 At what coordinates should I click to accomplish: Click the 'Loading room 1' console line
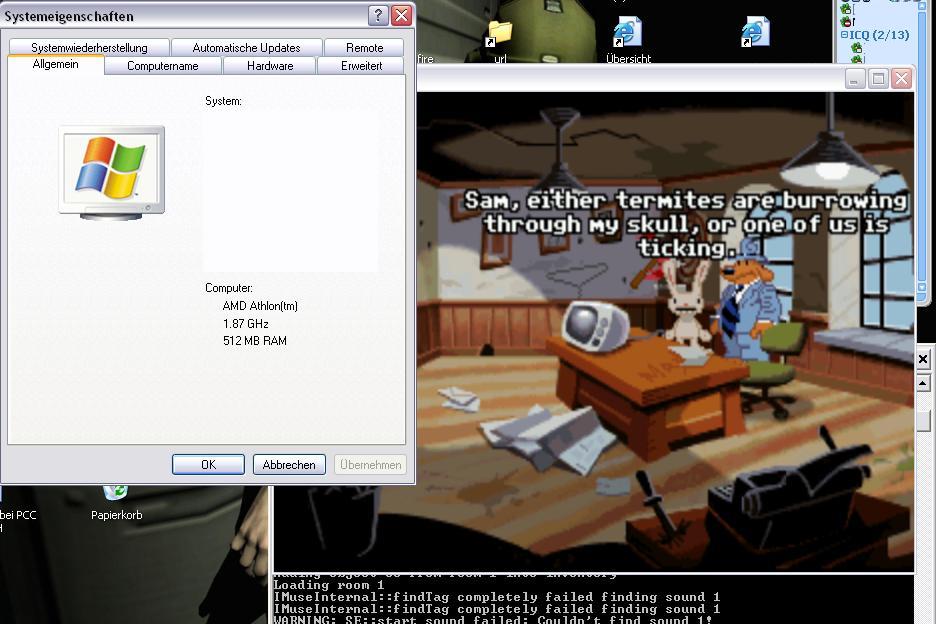point(328,585)
